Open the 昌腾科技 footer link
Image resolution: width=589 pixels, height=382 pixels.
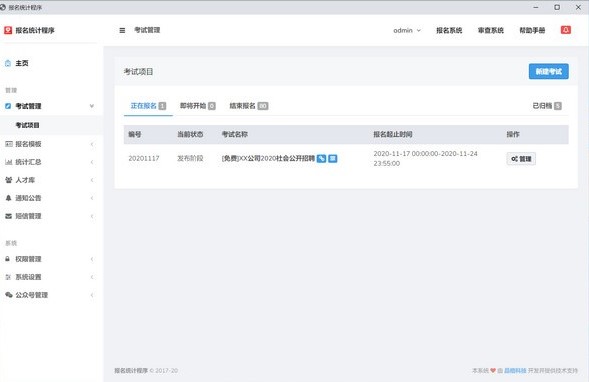pyautogui.click(x=515, y=371)
